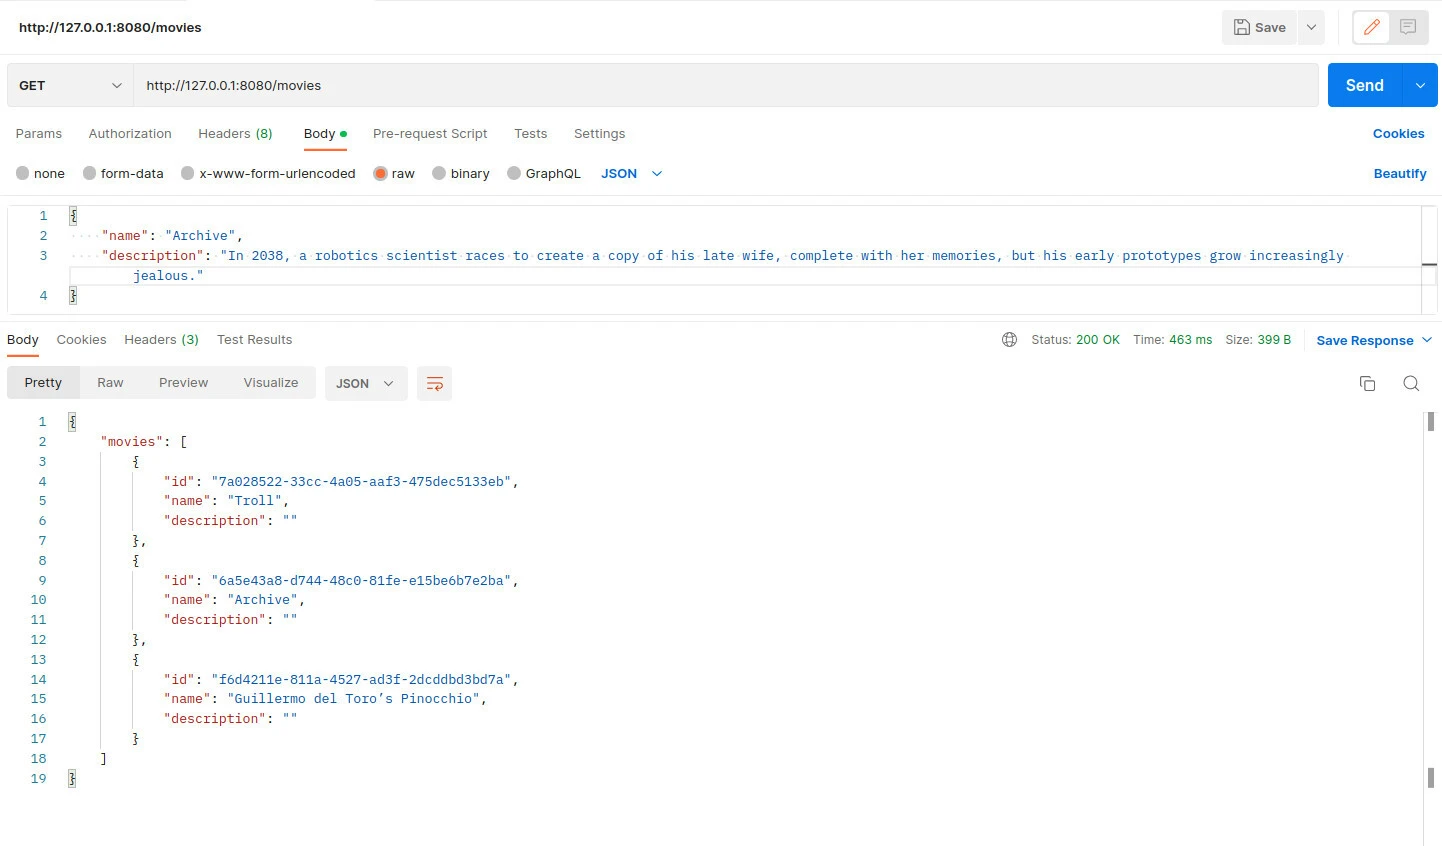This screenshot has height=846, width=1442.
Task: Click the request URL input field
Action: click(725, 85)
